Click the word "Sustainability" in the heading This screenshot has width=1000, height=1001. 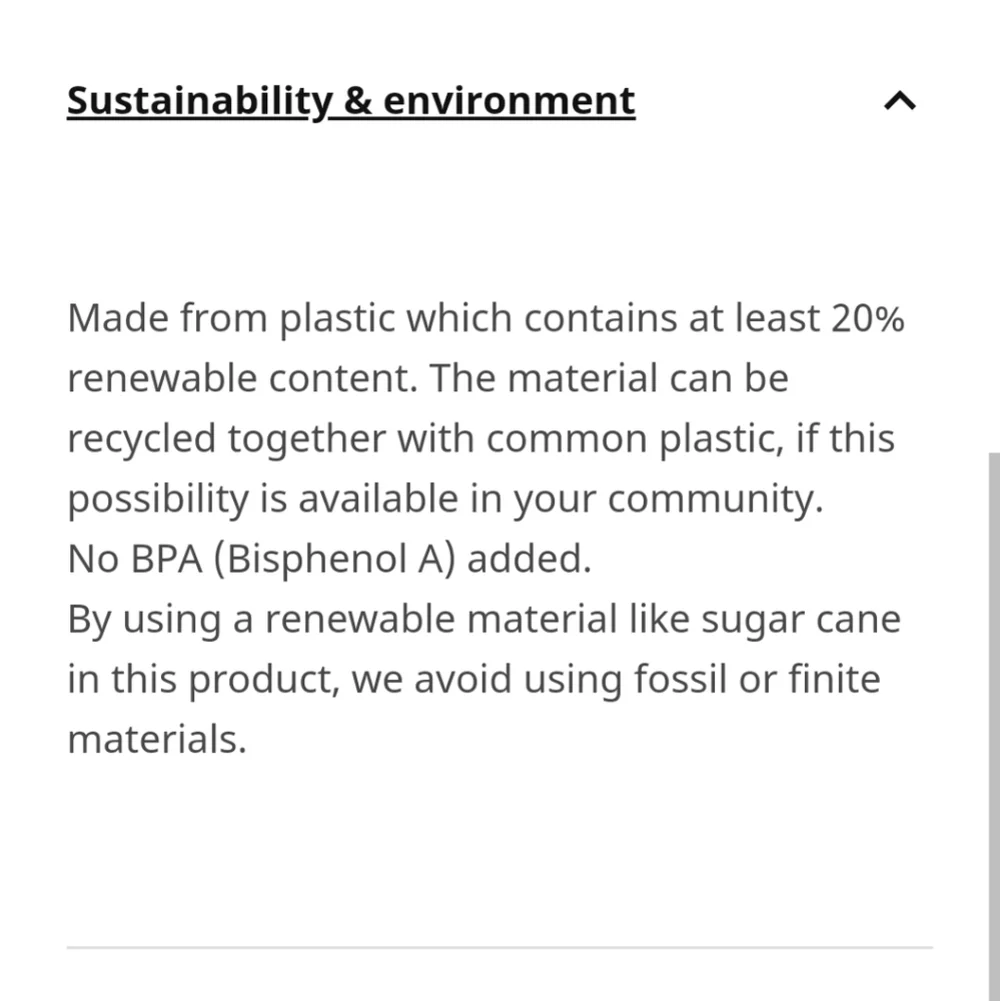(200, 101)
